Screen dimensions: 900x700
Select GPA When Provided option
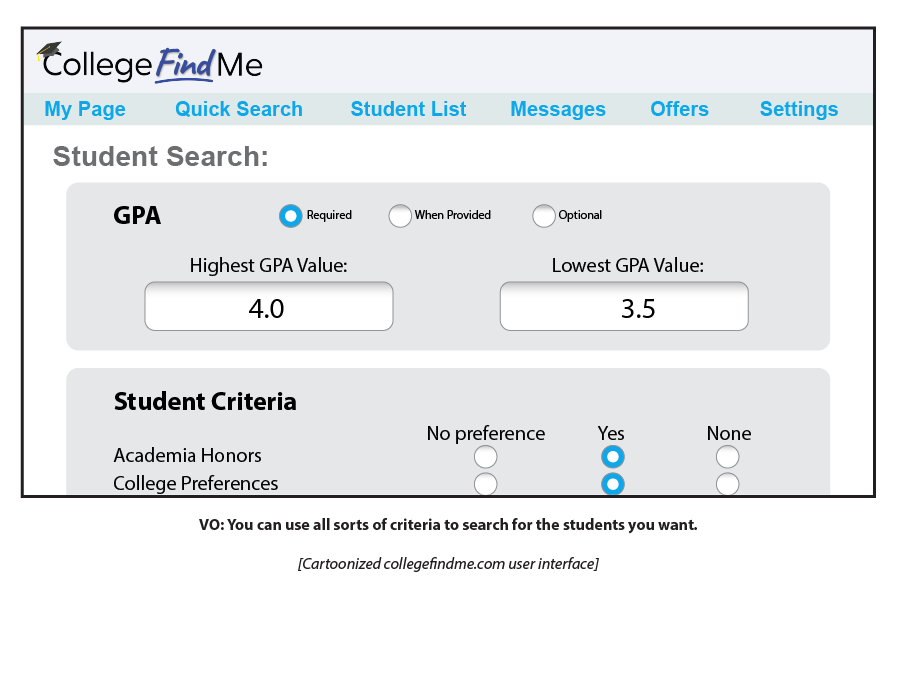pyautogui.click(x=400, y=215)
